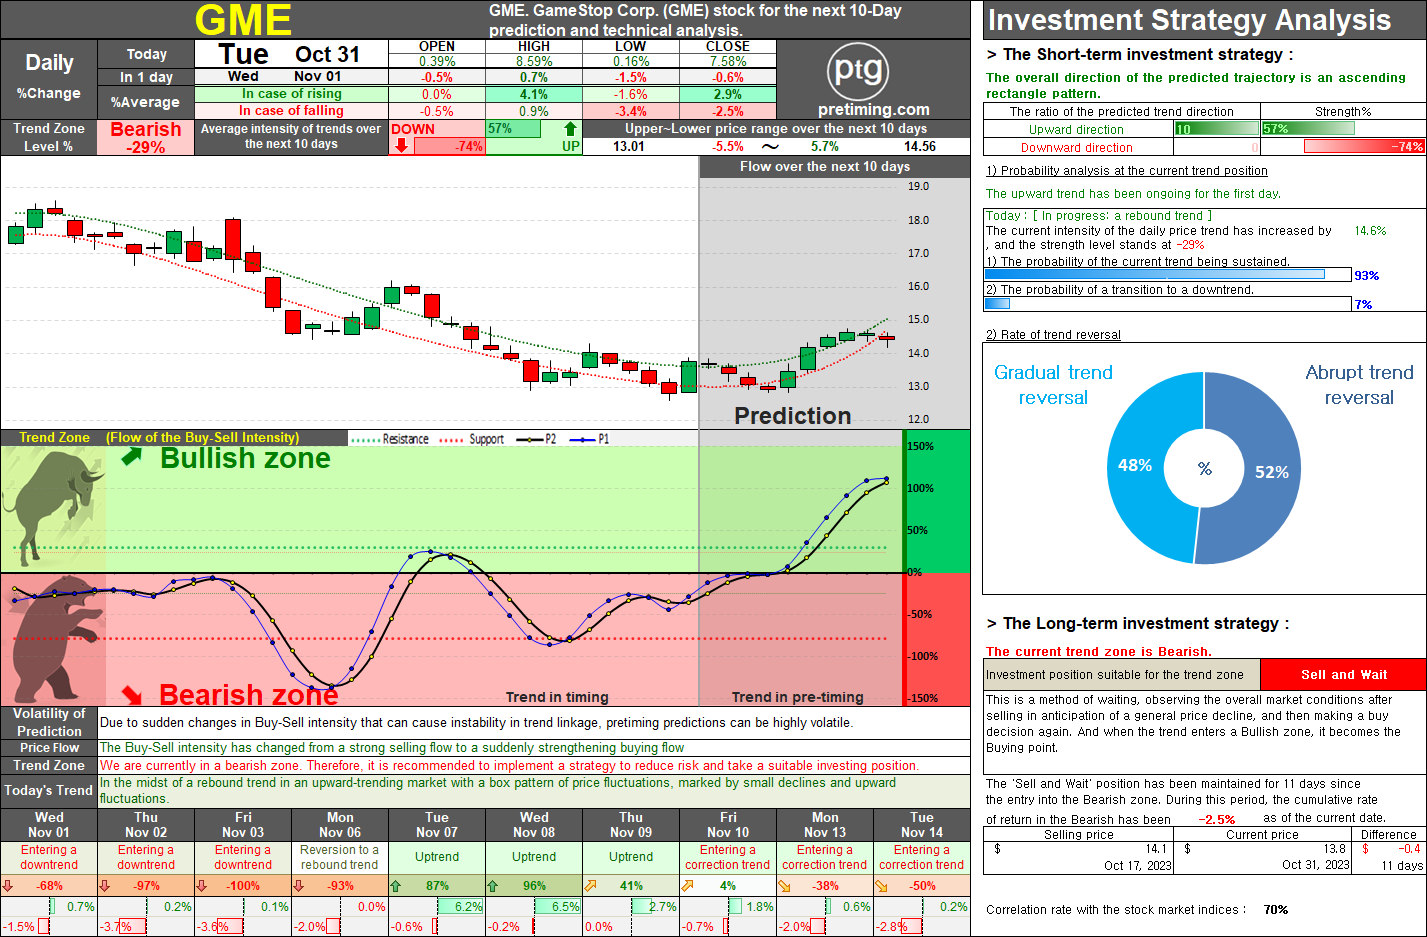This screenshot has height=937, width=1427.
Task: Click the green up arrow beside 96%
Action: click(x=493, y=886)
